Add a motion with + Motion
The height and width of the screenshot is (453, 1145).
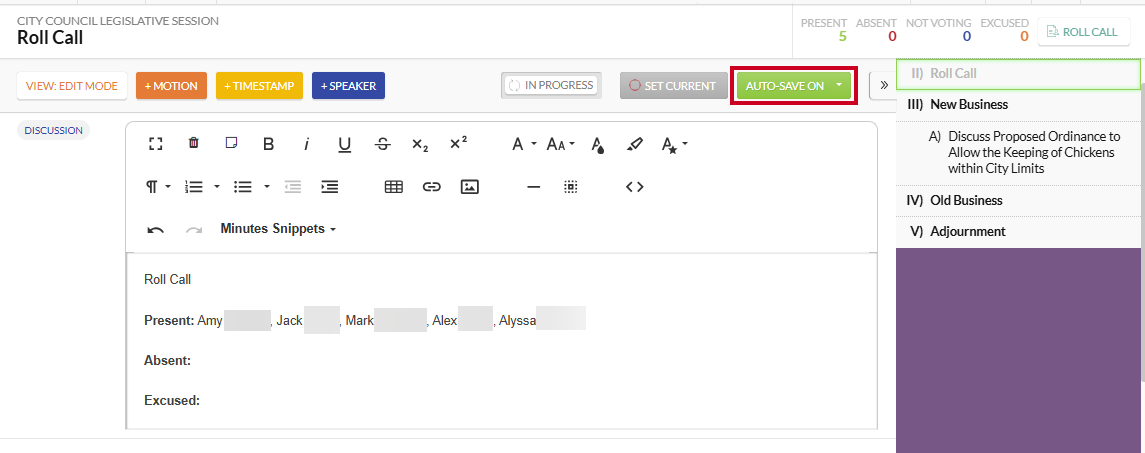tap(171, 85)
